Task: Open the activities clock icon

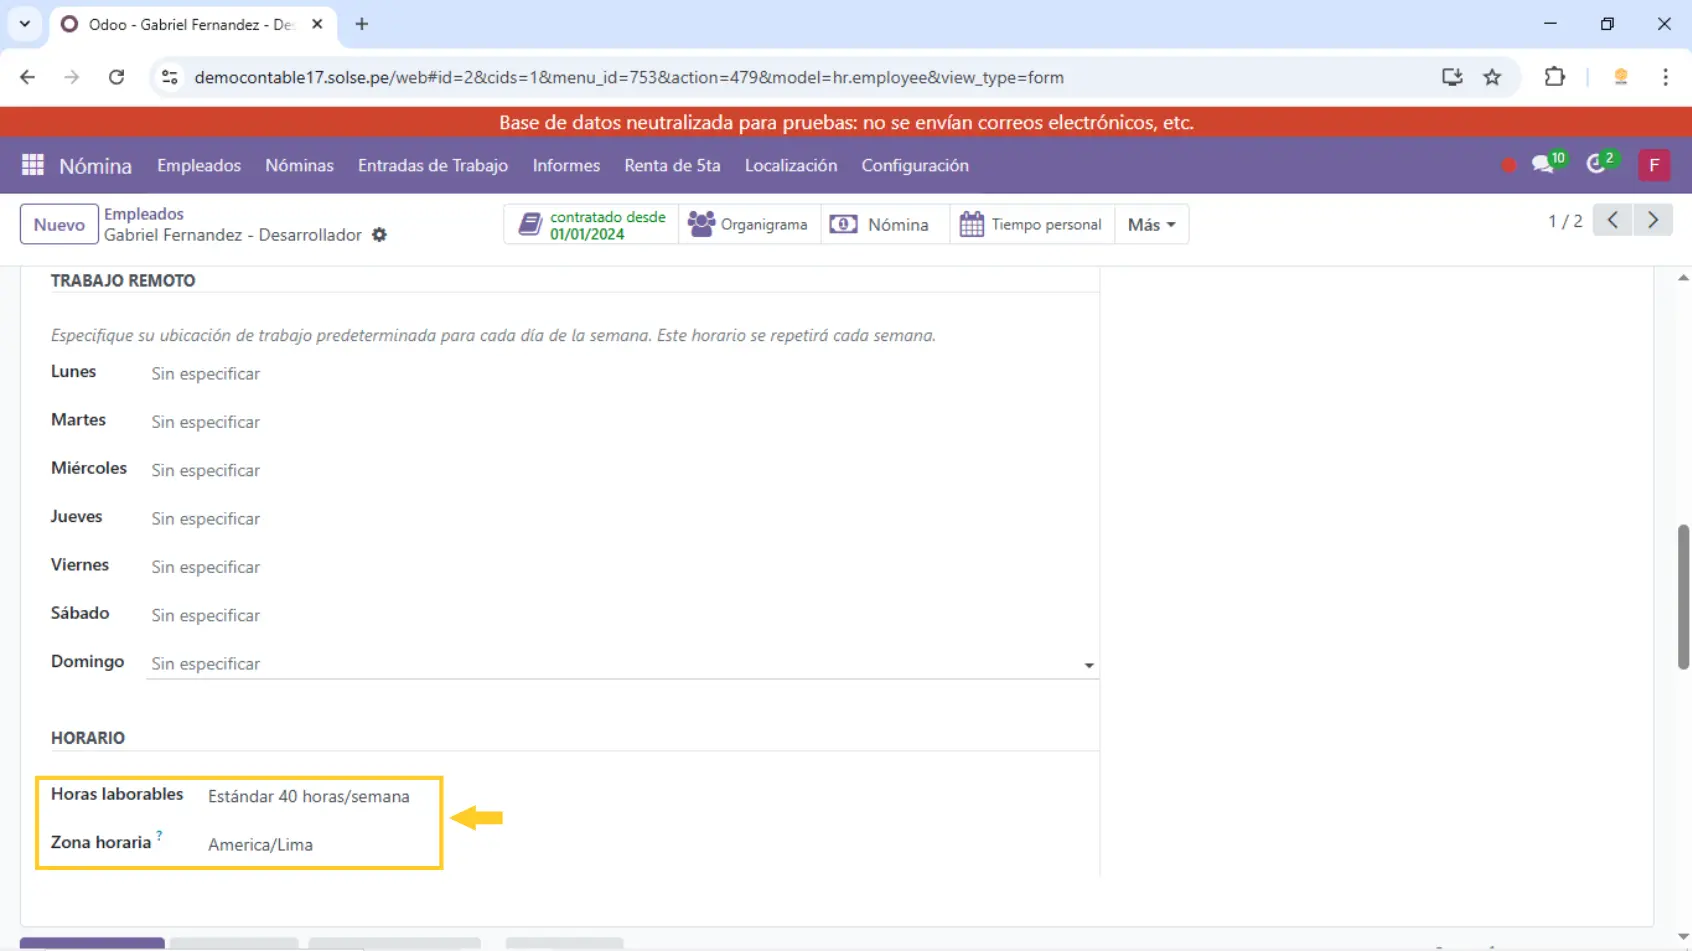Action: pyautogui.click(x=1597, y=165)
